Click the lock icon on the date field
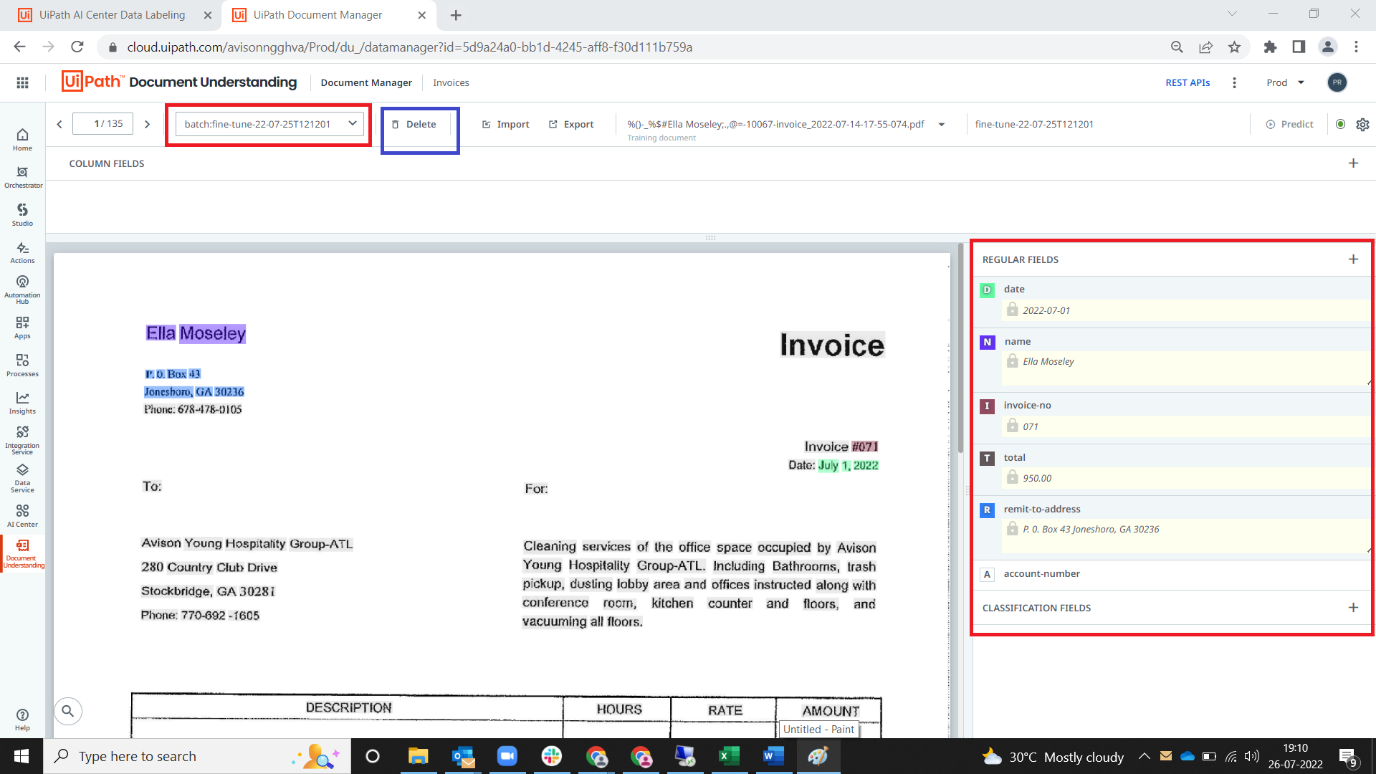The width and height of the screenshot is (1376, 774). pyautogui.click(x=1012, y=310)
